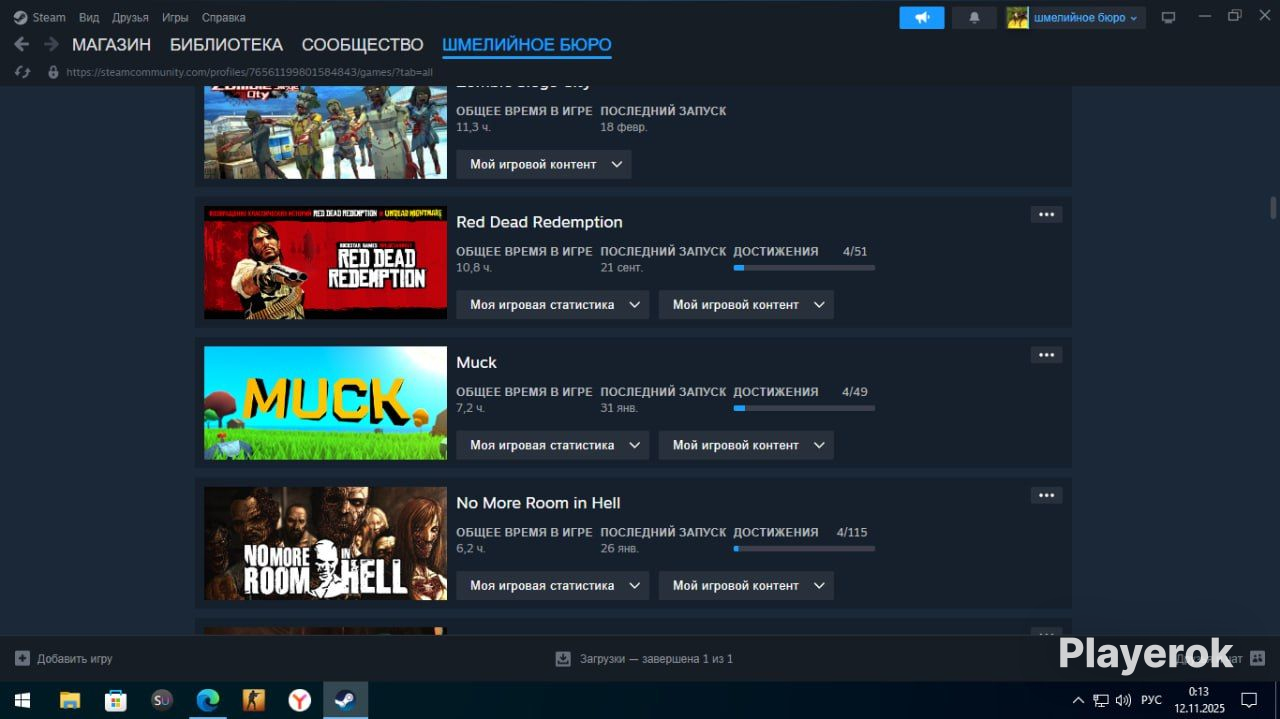Open options for Muck three-dots button
This screenshot has height=719, width=1280.
point(1046,355)
